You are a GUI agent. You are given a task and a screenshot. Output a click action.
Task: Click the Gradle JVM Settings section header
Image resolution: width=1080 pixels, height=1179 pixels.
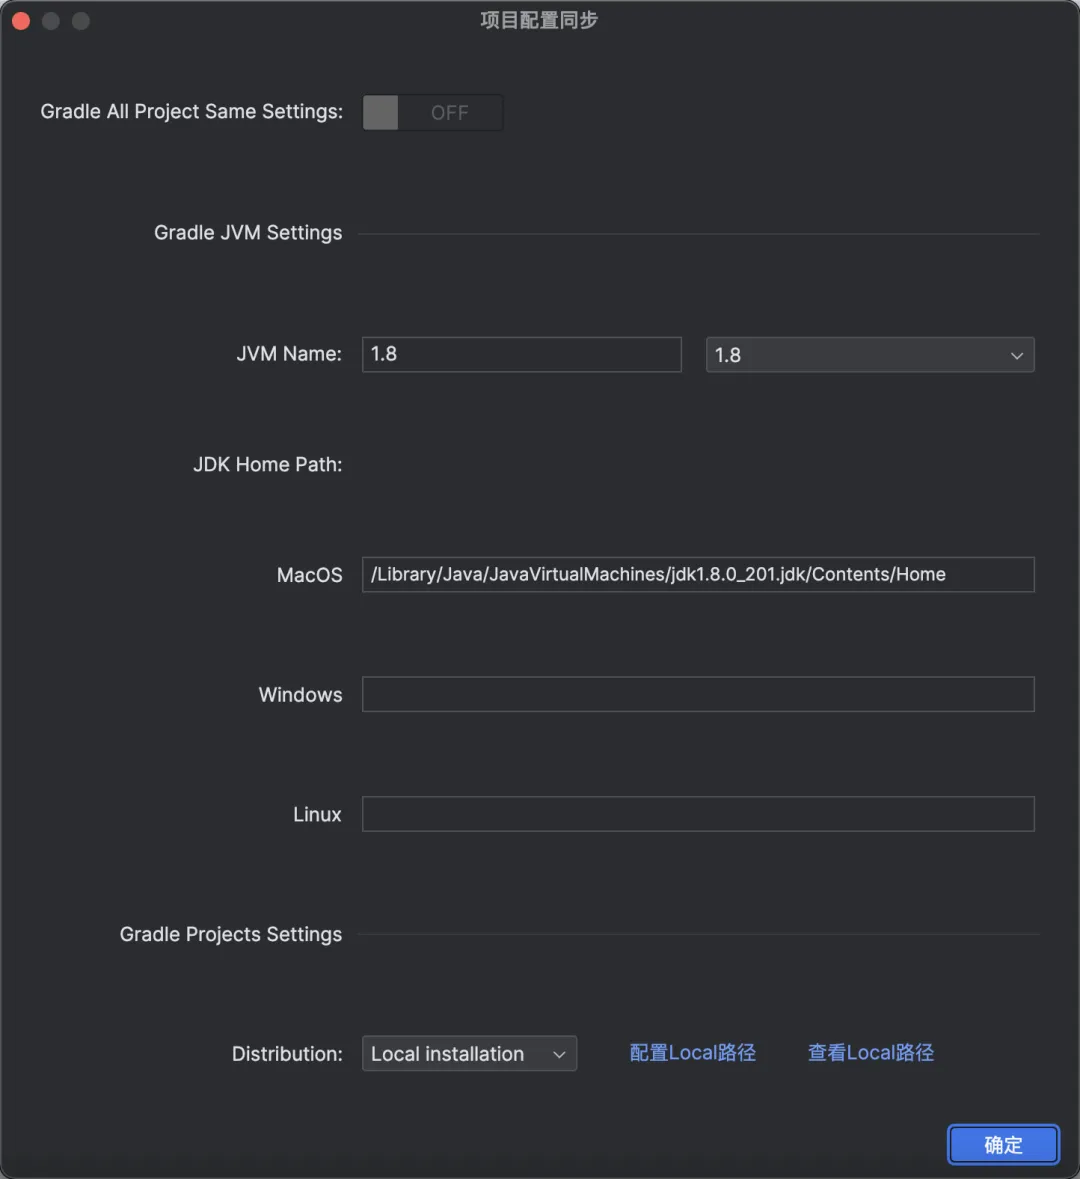[248, 233]
